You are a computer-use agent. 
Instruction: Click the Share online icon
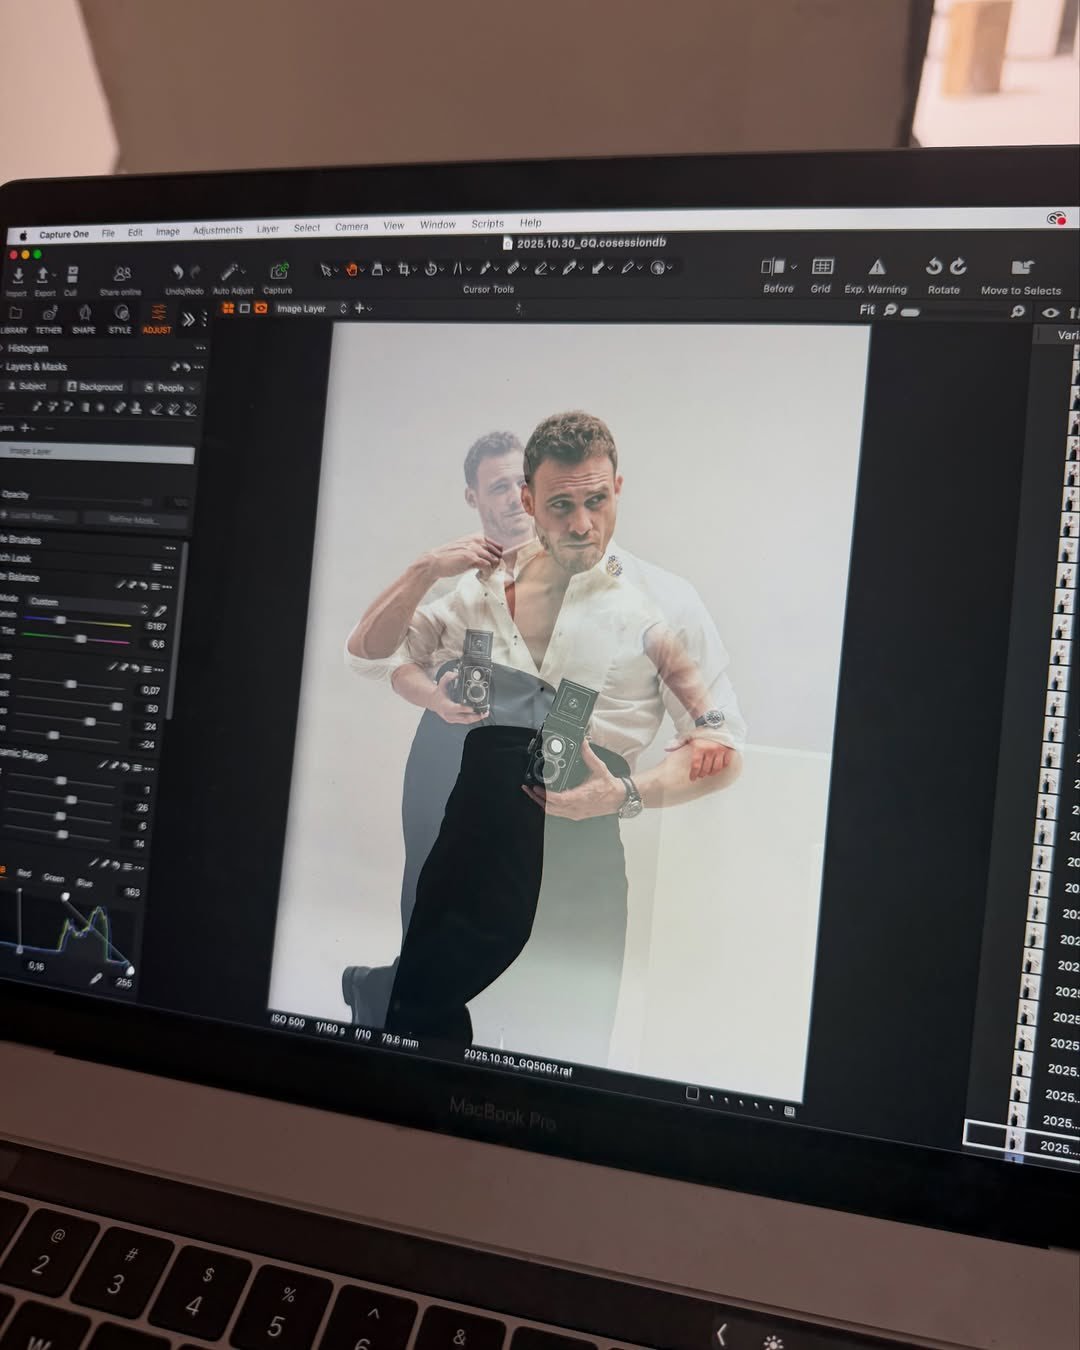[122, 273]
